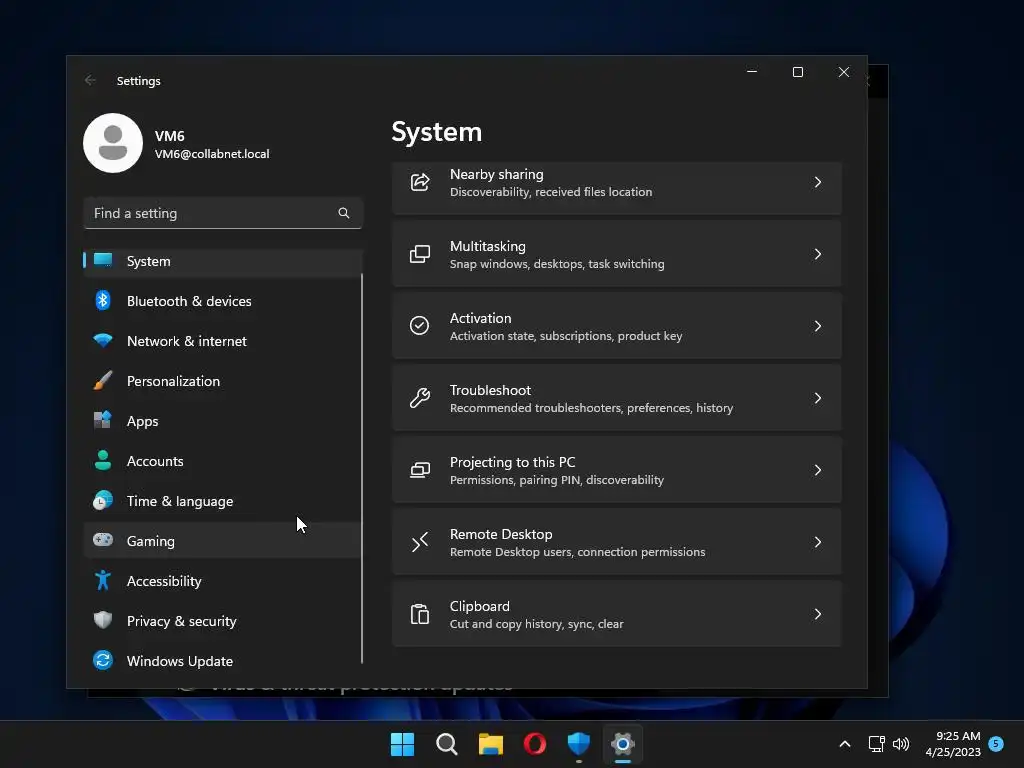This screenshot has width=1024, height=768.
Task: Click the Bluetooth icon in sidebar
Action: [103, 300]
